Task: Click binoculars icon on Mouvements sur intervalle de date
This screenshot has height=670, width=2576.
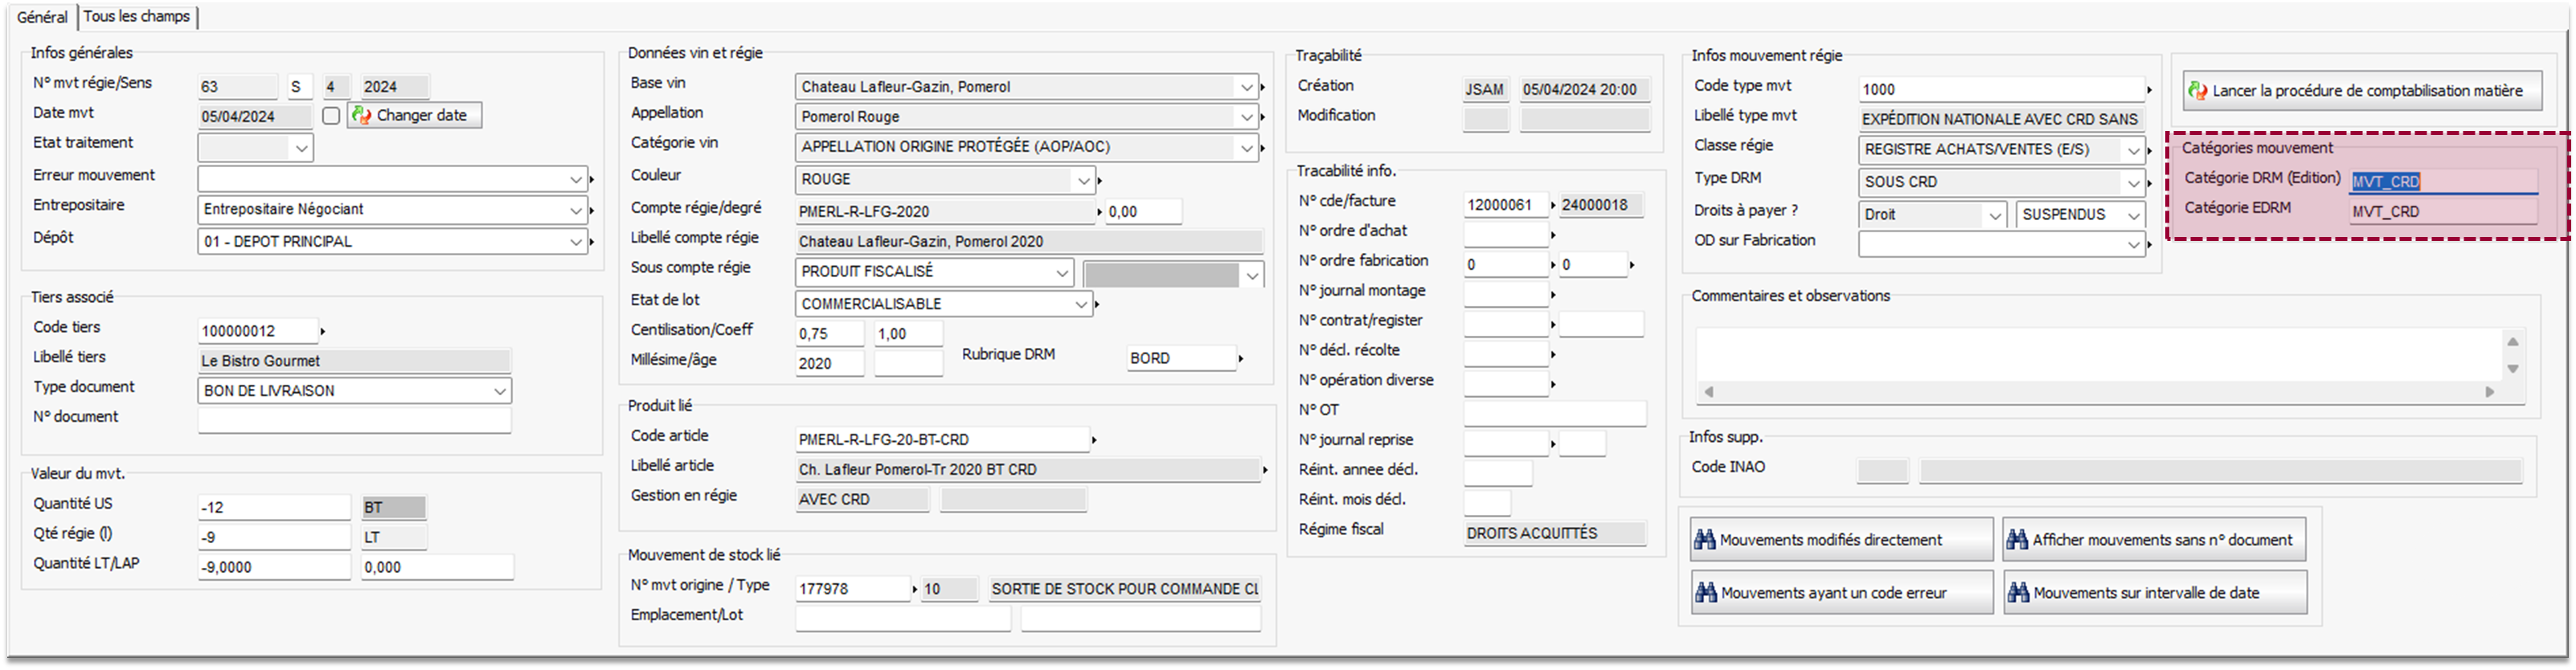Action: click(x=2017, y=593)
